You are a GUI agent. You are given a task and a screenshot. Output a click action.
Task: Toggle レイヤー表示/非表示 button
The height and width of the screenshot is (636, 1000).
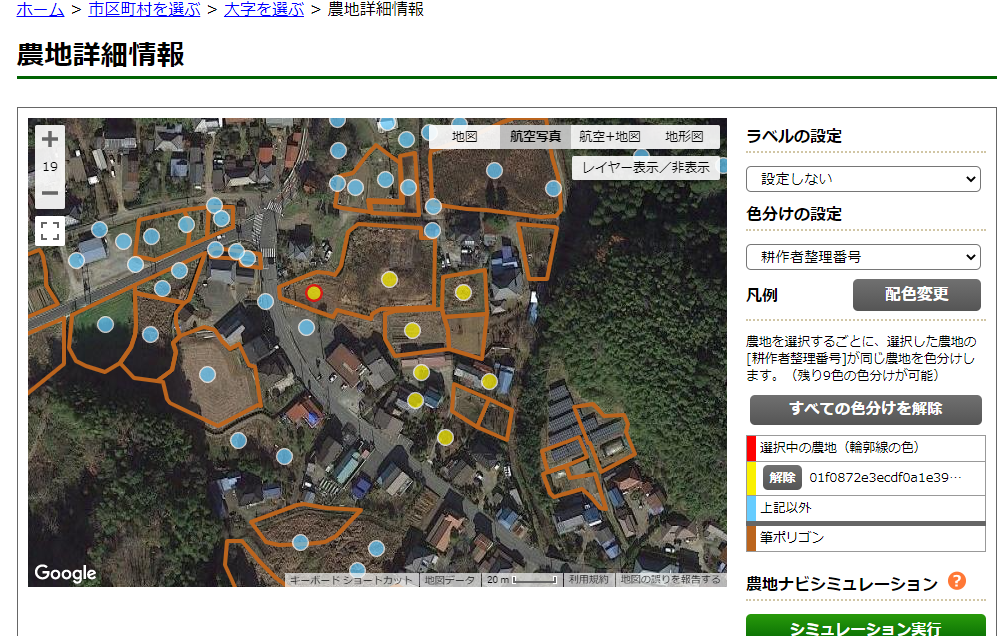[645, 168]
